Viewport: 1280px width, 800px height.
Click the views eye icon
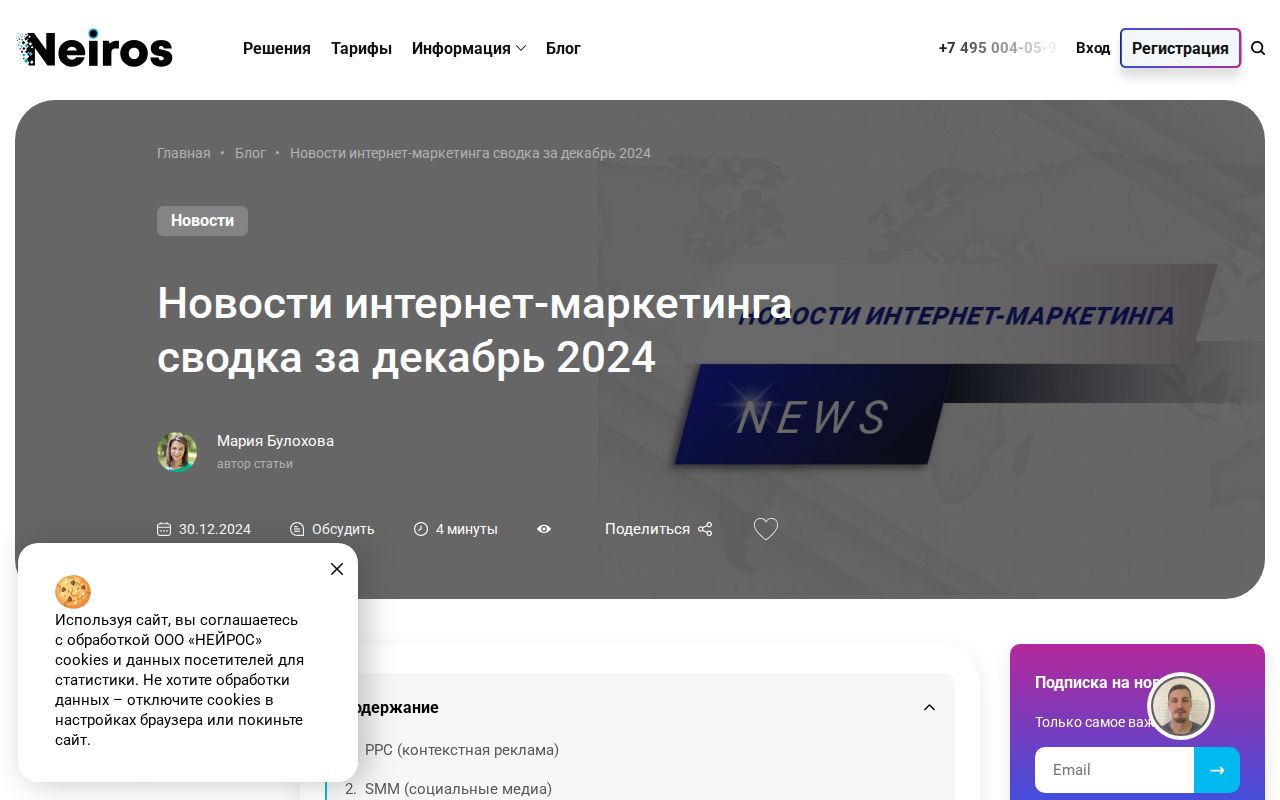(x=544, y=529)
